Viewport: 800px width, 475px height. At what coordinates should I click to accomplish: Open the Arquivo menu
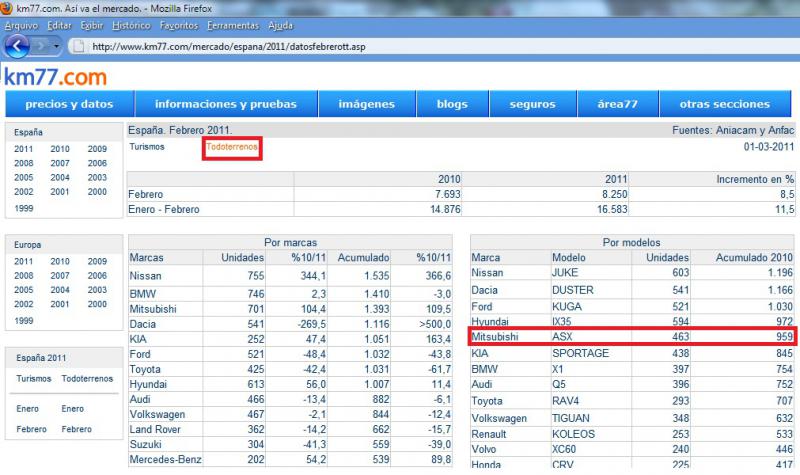tap(21, 26)
